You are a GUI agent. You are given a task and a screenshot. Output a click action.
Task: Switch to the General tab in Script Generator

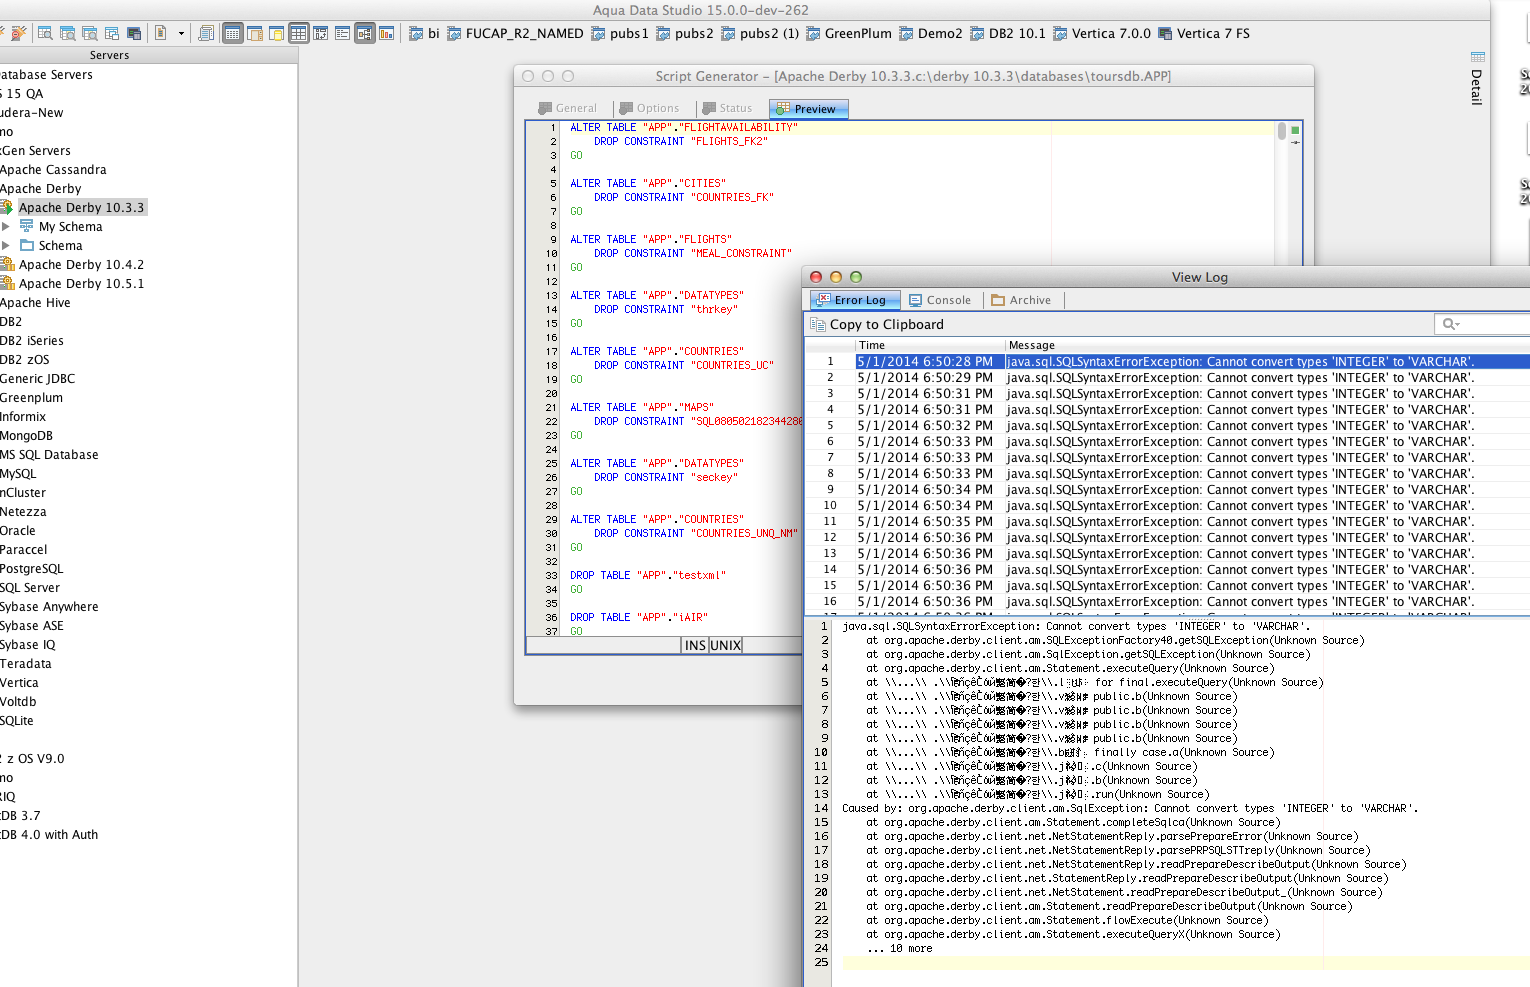(568, 109)
